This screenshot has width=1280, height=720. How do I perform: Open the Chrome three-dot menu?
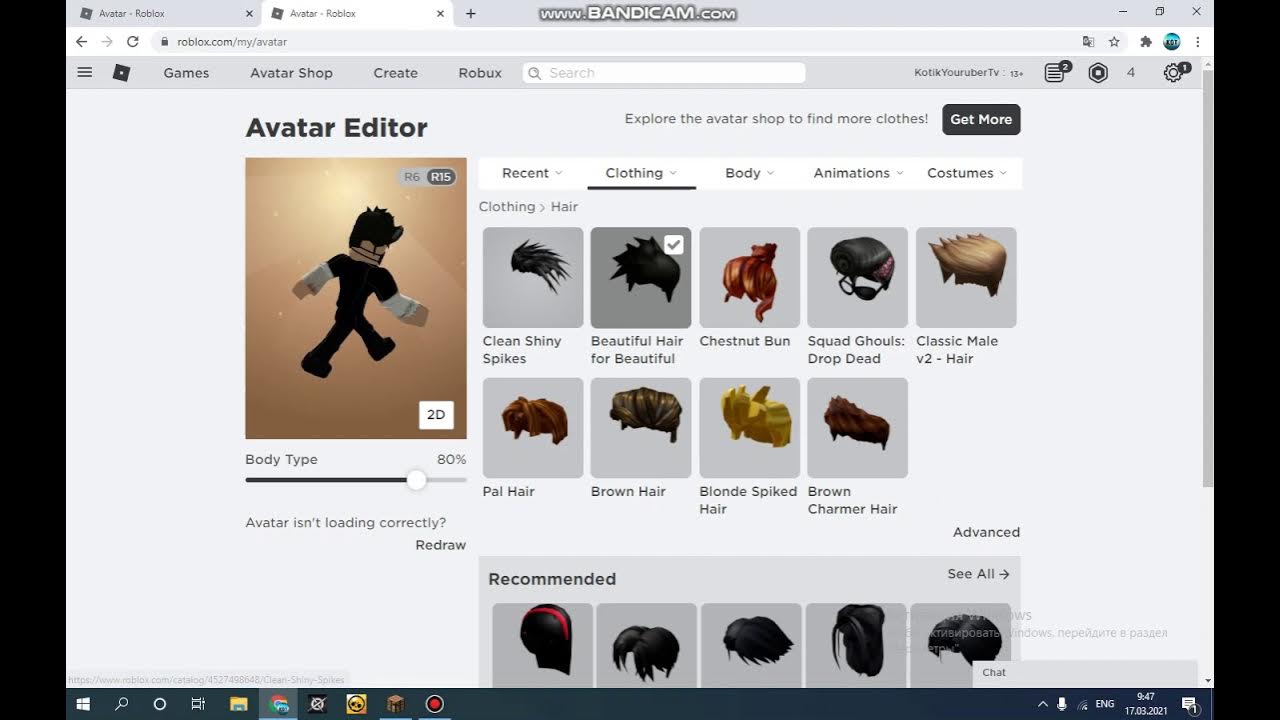(x=1197, y=41)
